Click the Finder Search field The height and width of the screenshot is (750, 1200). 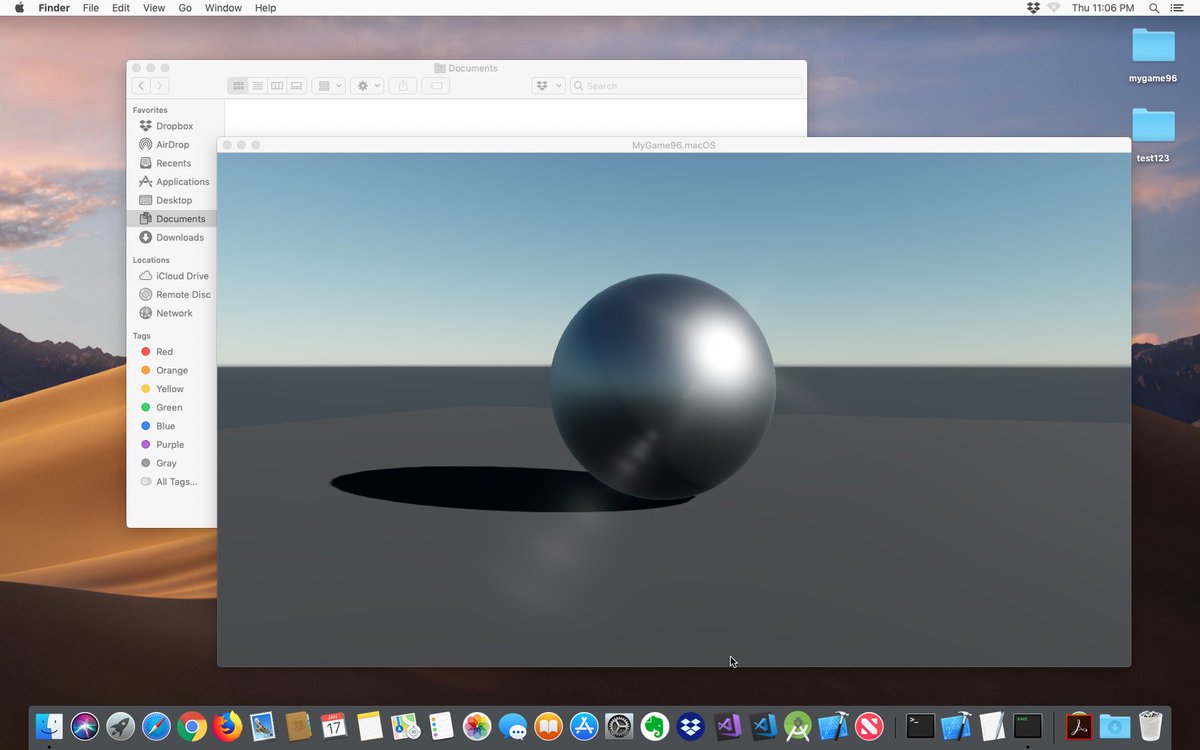point(686,86)
